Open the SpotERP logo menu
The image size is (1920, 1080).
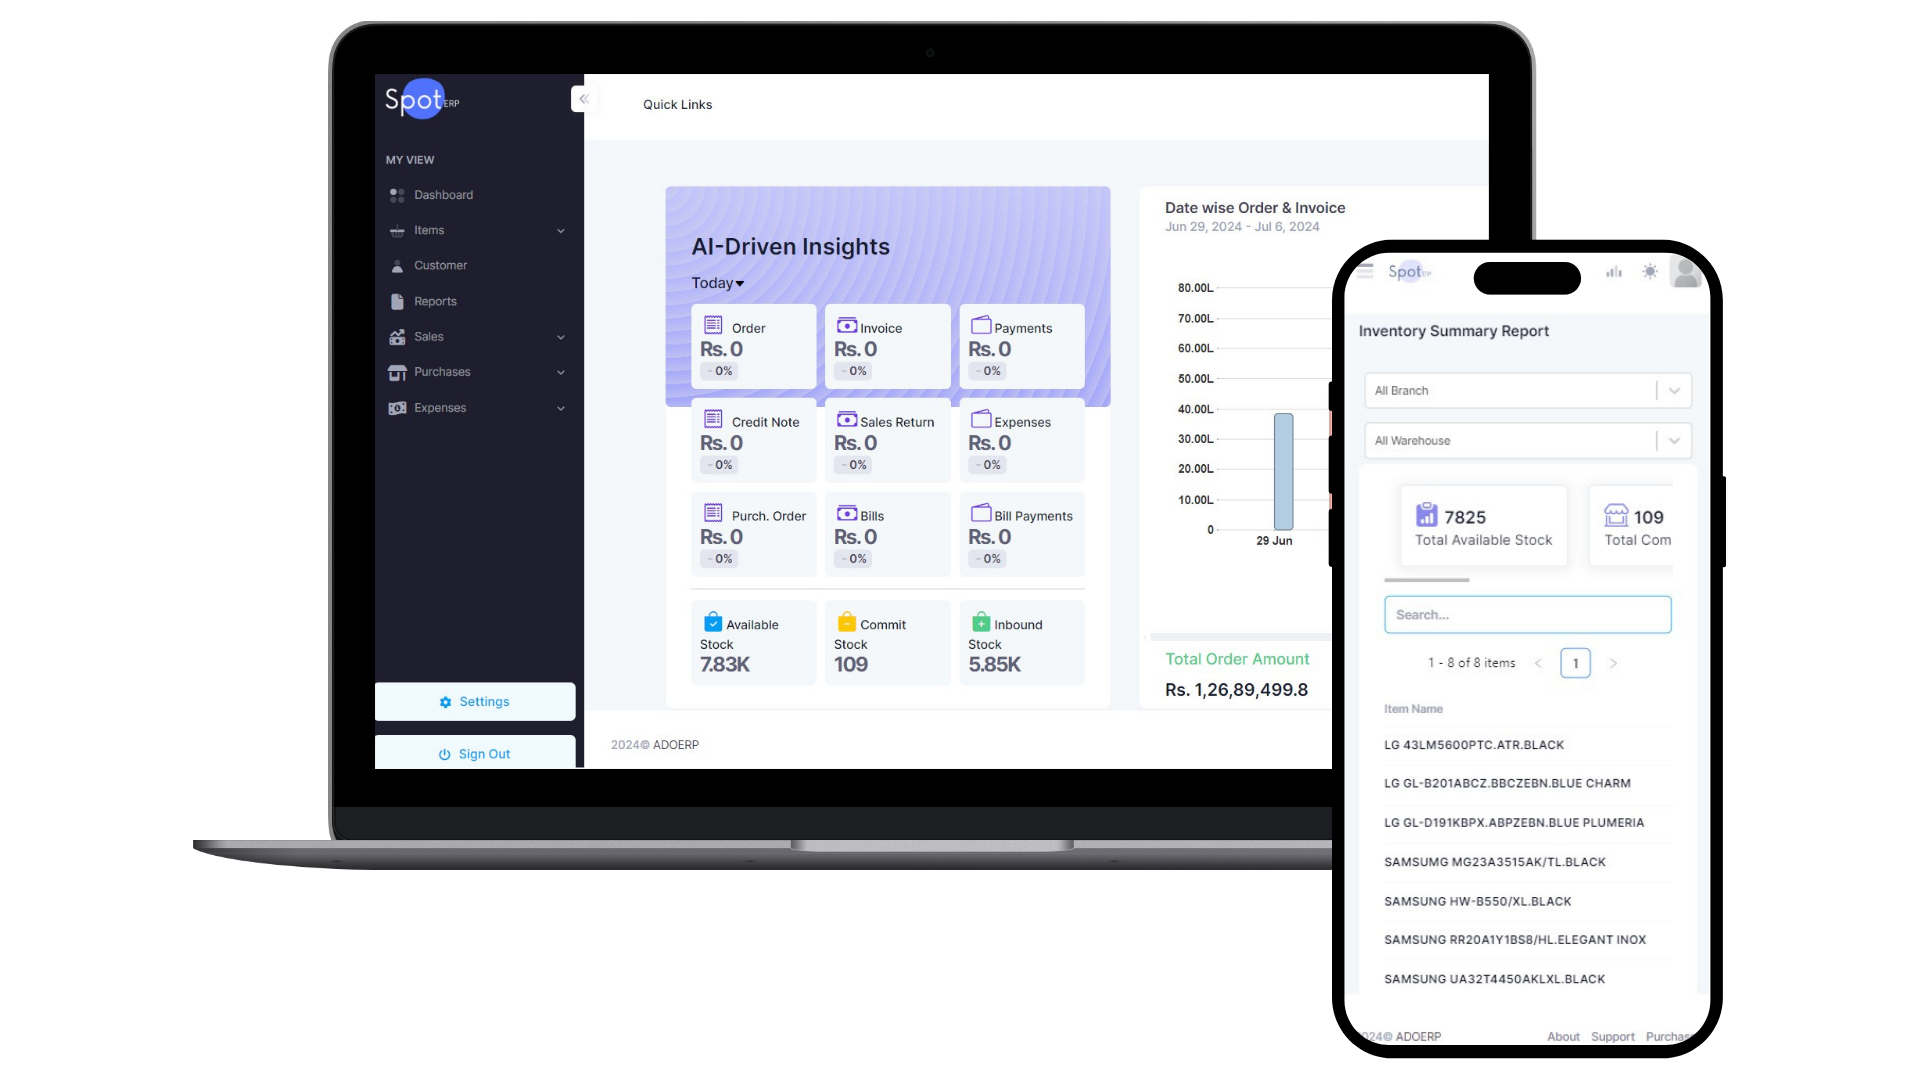click(x=422, y=99)
